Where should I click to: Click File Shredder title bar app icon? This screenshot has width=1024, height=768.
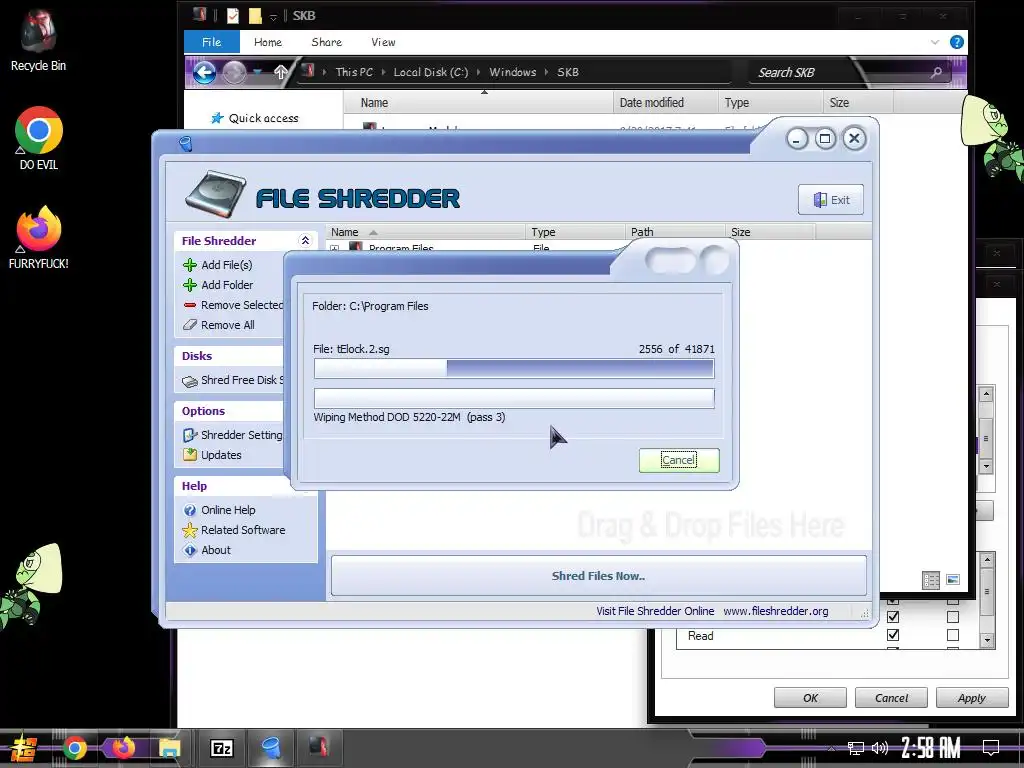[x=185, y=143]
